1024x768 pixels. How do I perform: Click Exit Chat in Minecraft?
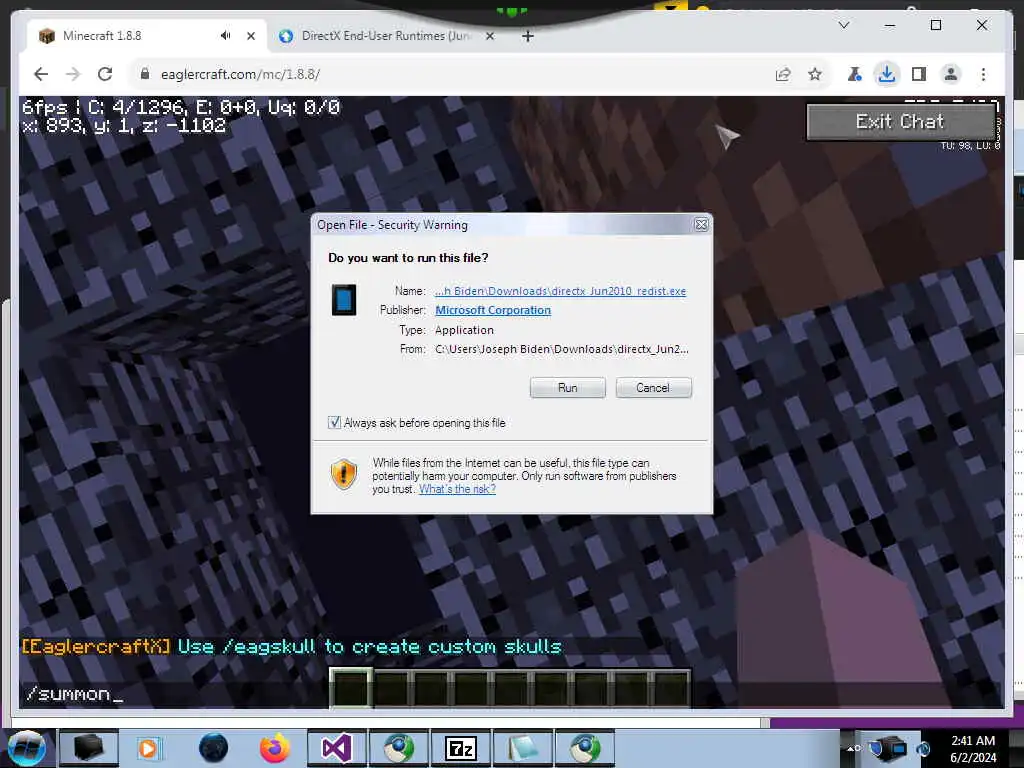900,121
